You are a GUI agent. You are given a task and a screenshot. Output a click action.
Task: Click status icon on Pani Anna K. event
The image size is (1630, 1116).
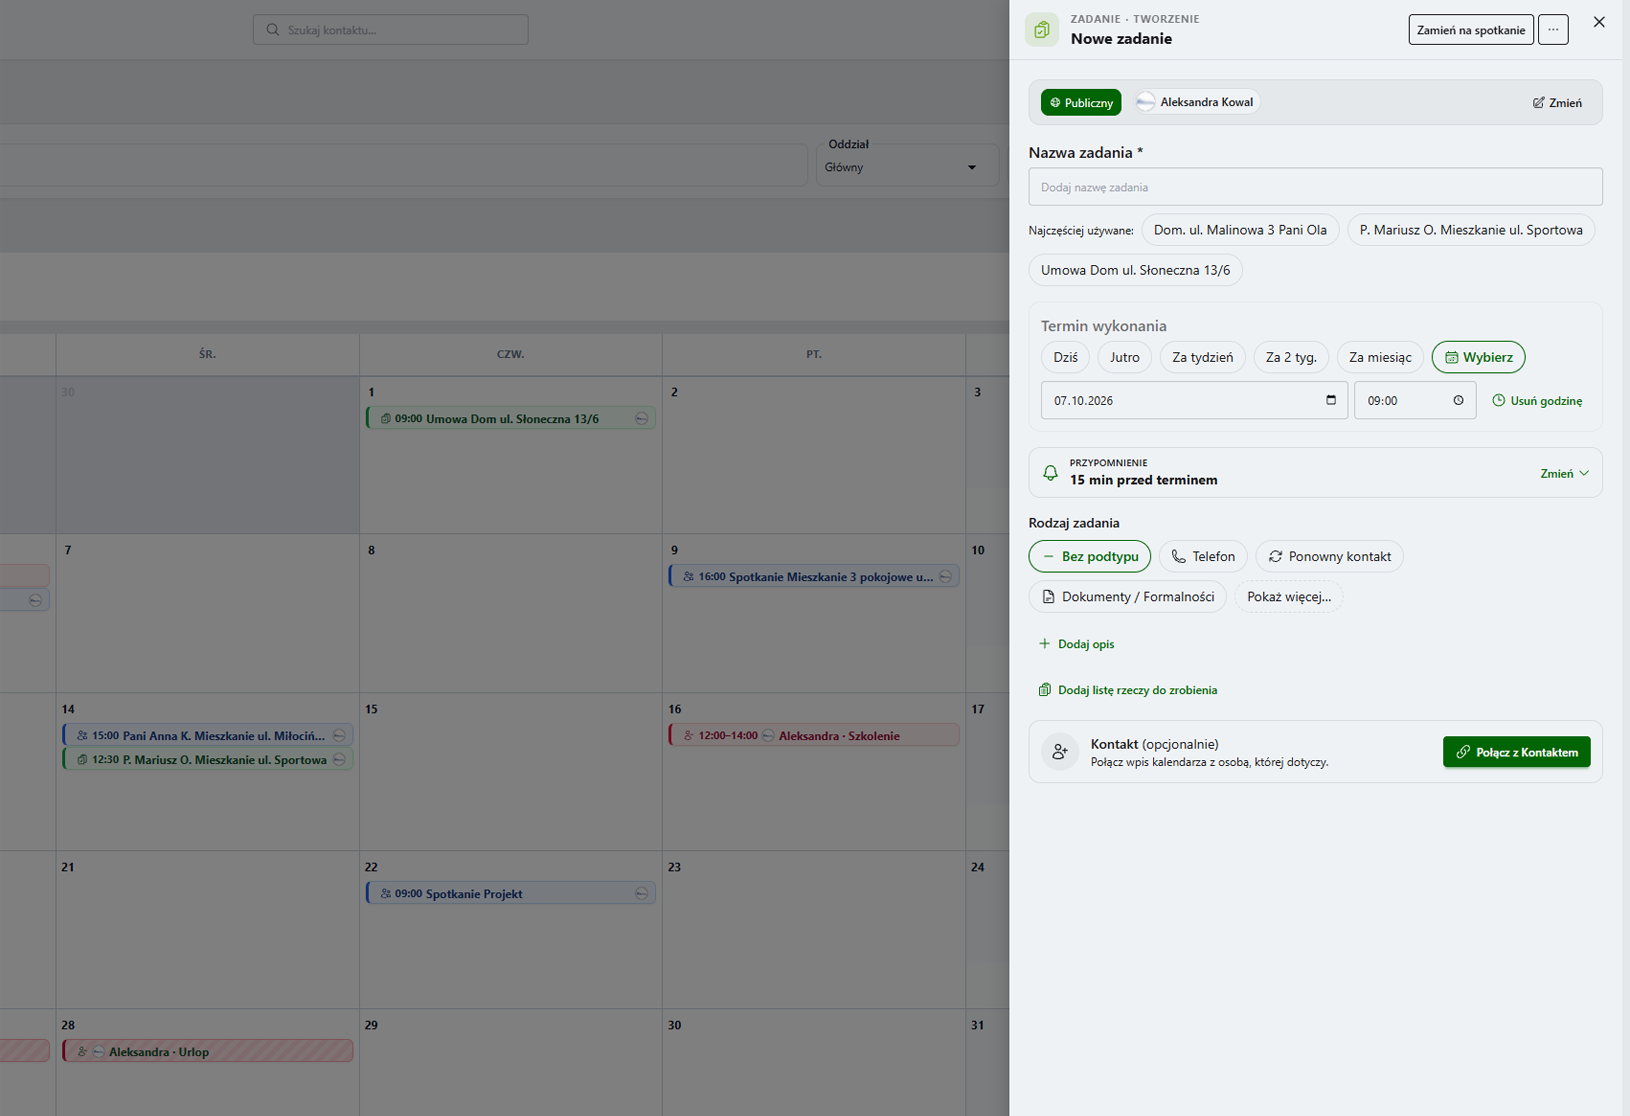coord(339,736)
